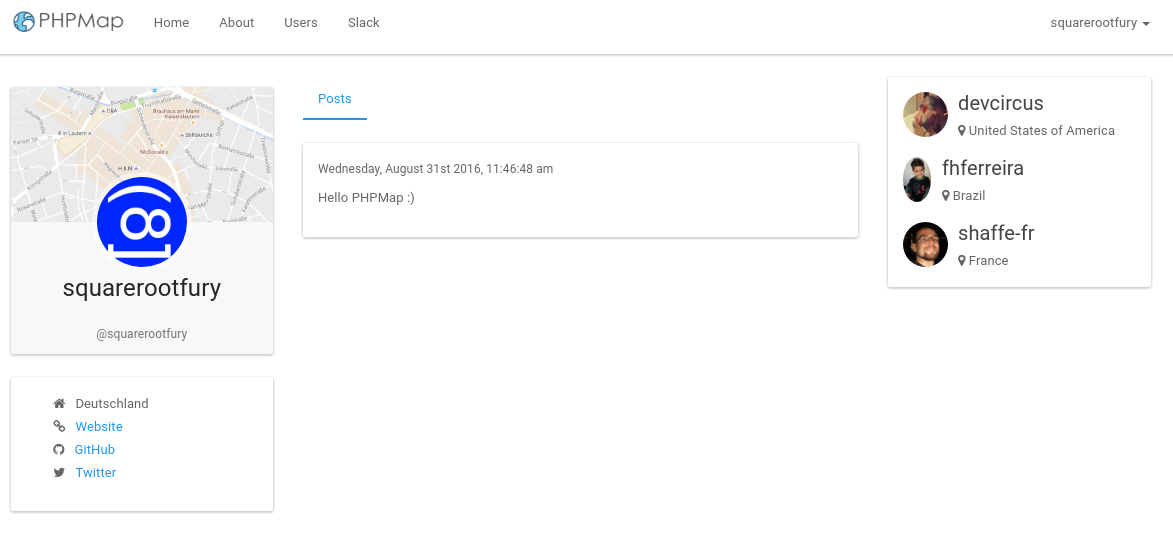Click the PHPMap brand text
This screenshot has height=539, width=1173.
coord(81,22)
